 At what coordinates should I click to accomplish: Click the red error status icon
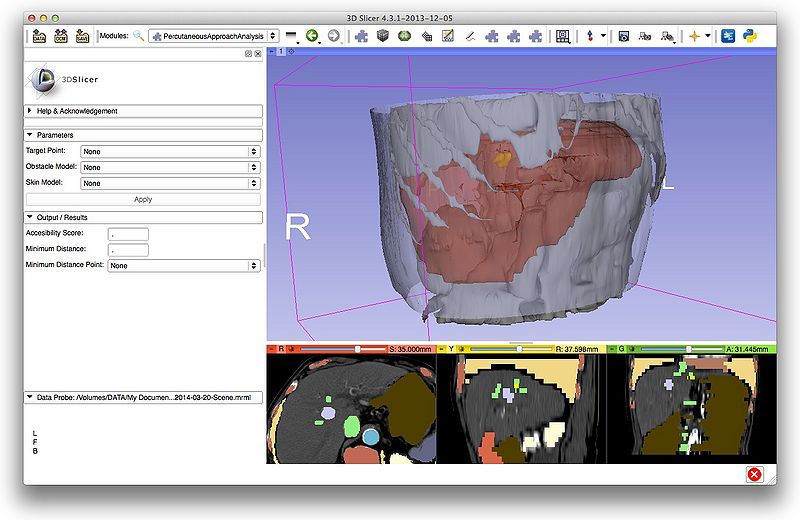[x=754, y=474]
